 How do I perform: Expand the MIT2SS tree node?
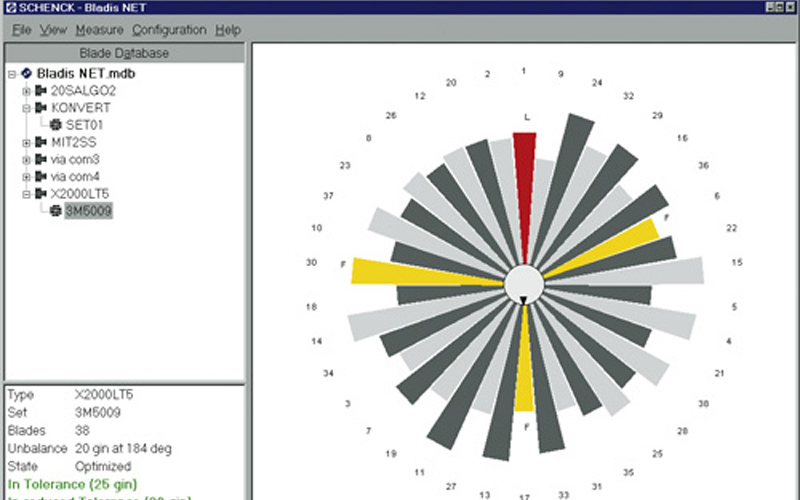pos(27,143)
